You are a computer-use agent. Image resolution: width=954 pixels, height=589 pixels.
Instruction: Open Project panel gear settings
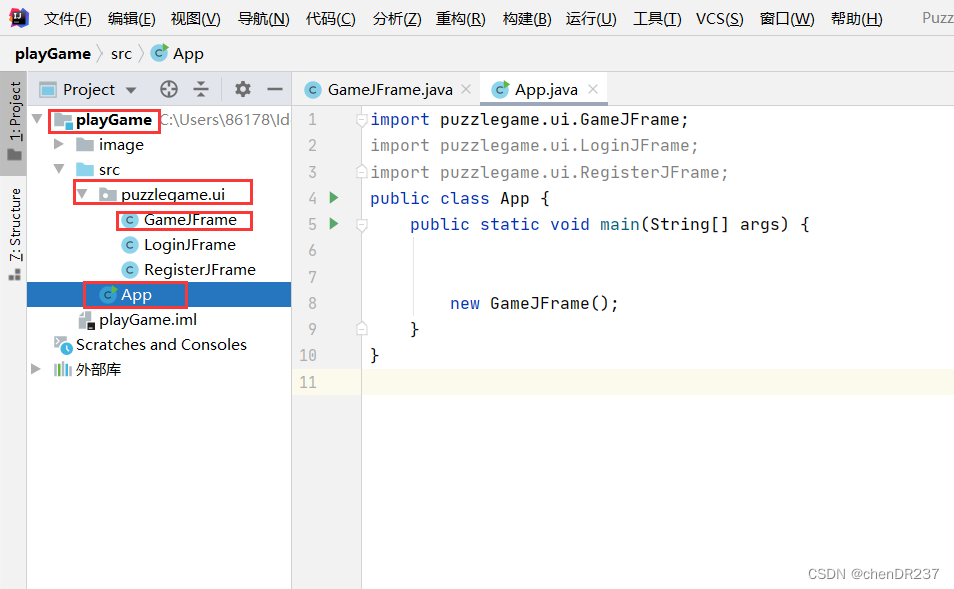[243, 89]
